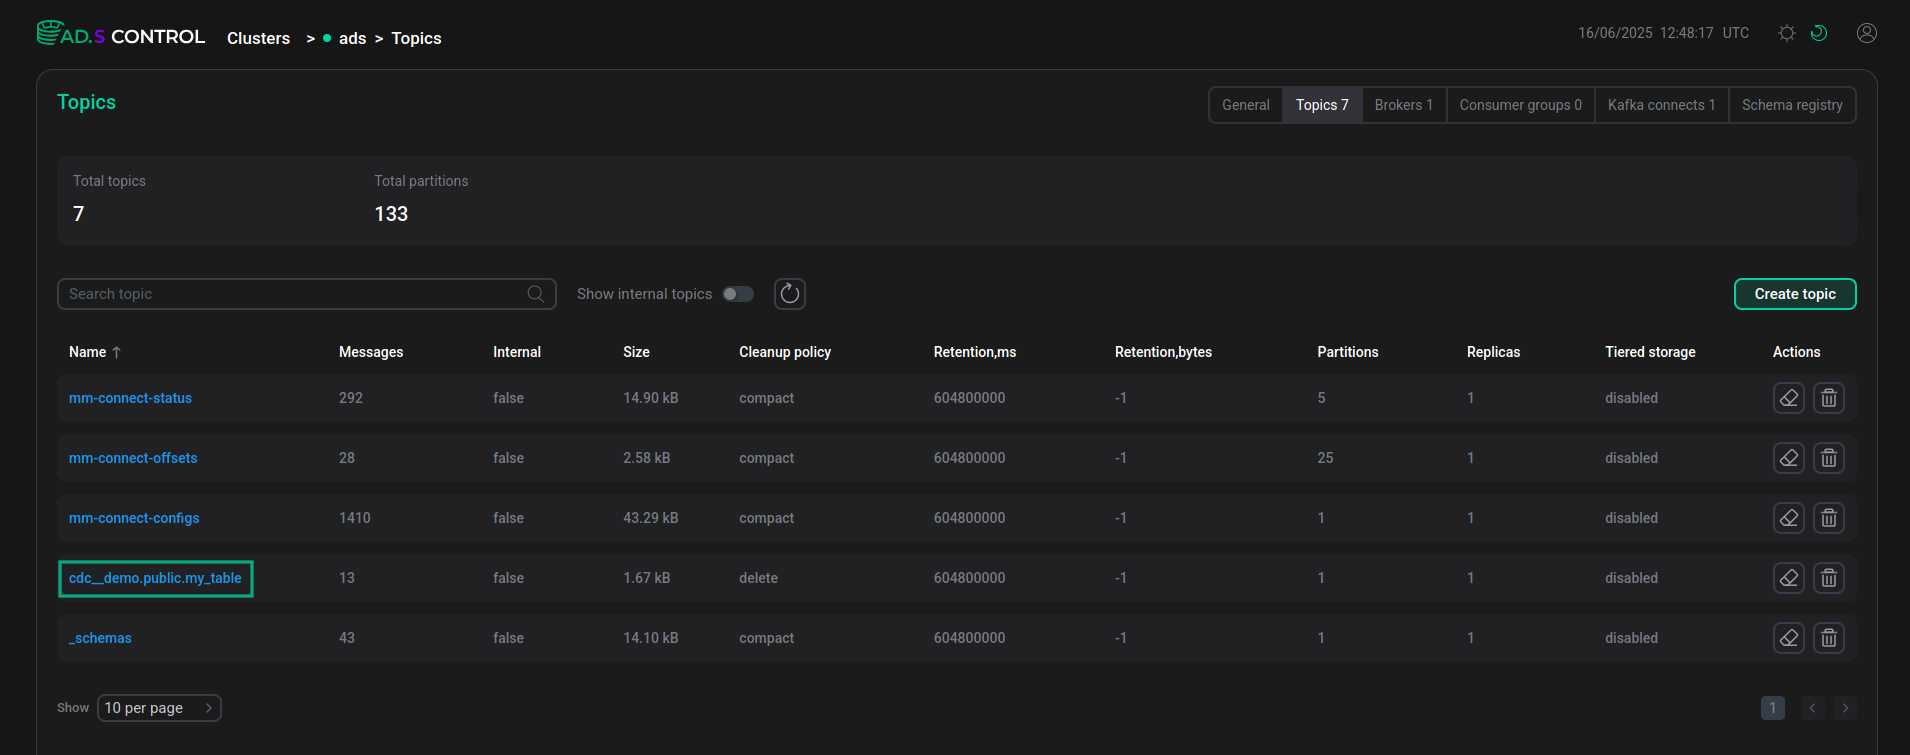Click the Create topic button

[1795, 294]
